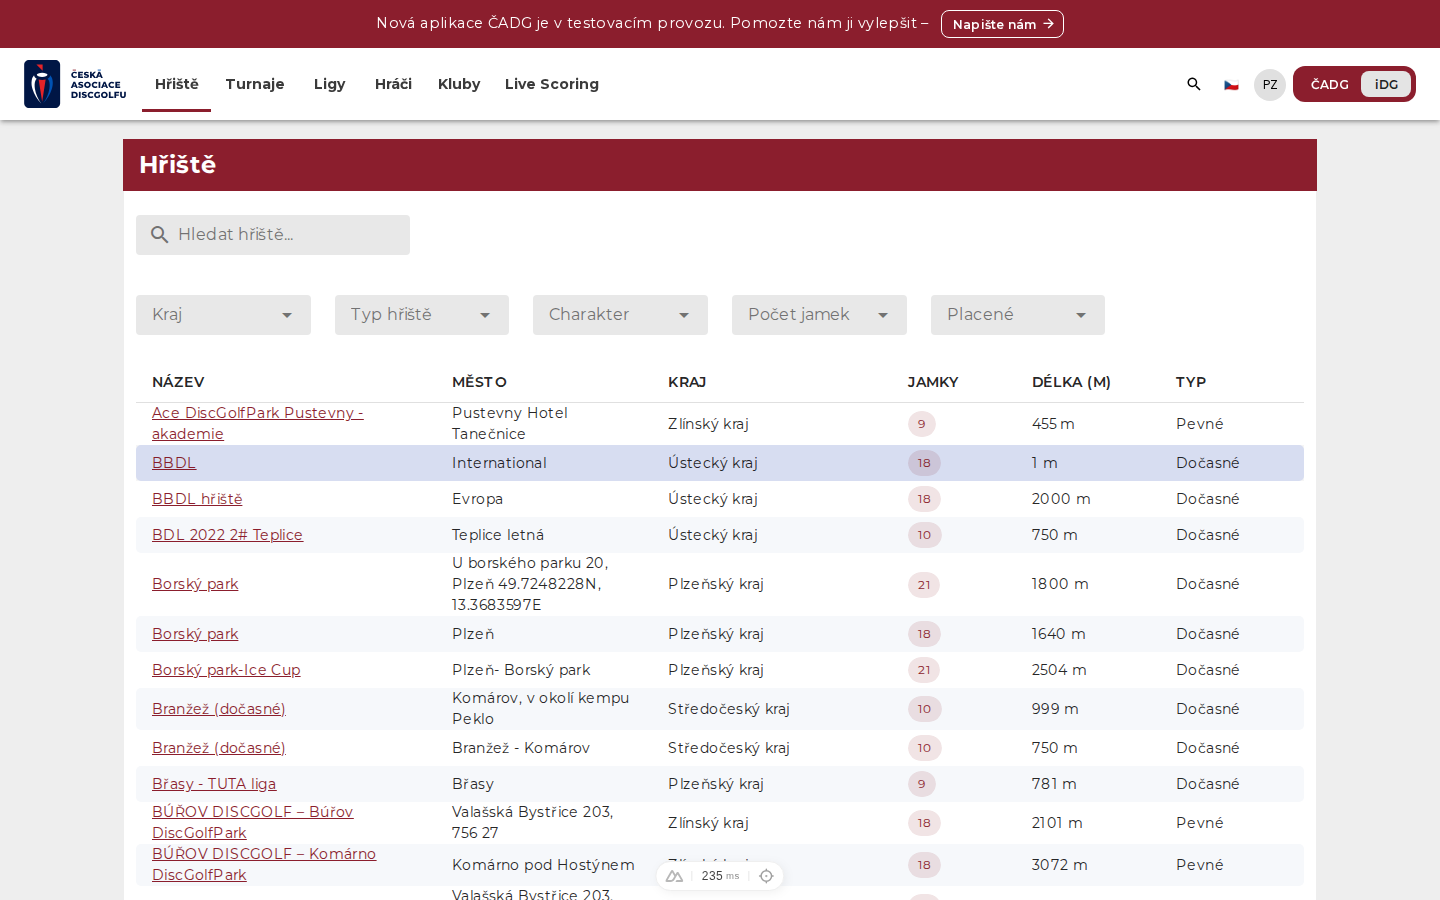Image resolution: width=1440 pixels, height=900 pixels.
Task: Open the Typ hřiště dropdown
Action: pos(422,315)
